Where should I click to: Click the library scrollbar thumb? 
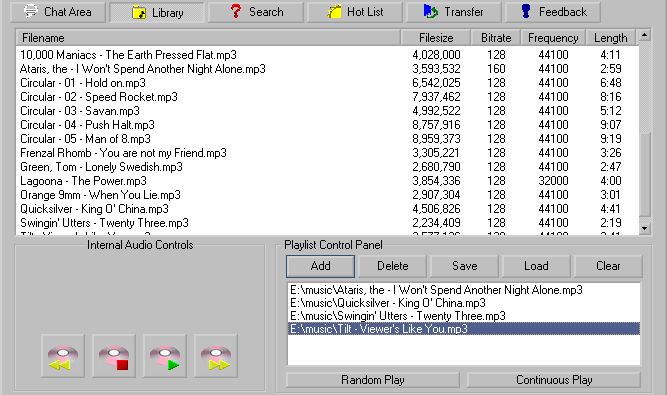pos(644,174)
